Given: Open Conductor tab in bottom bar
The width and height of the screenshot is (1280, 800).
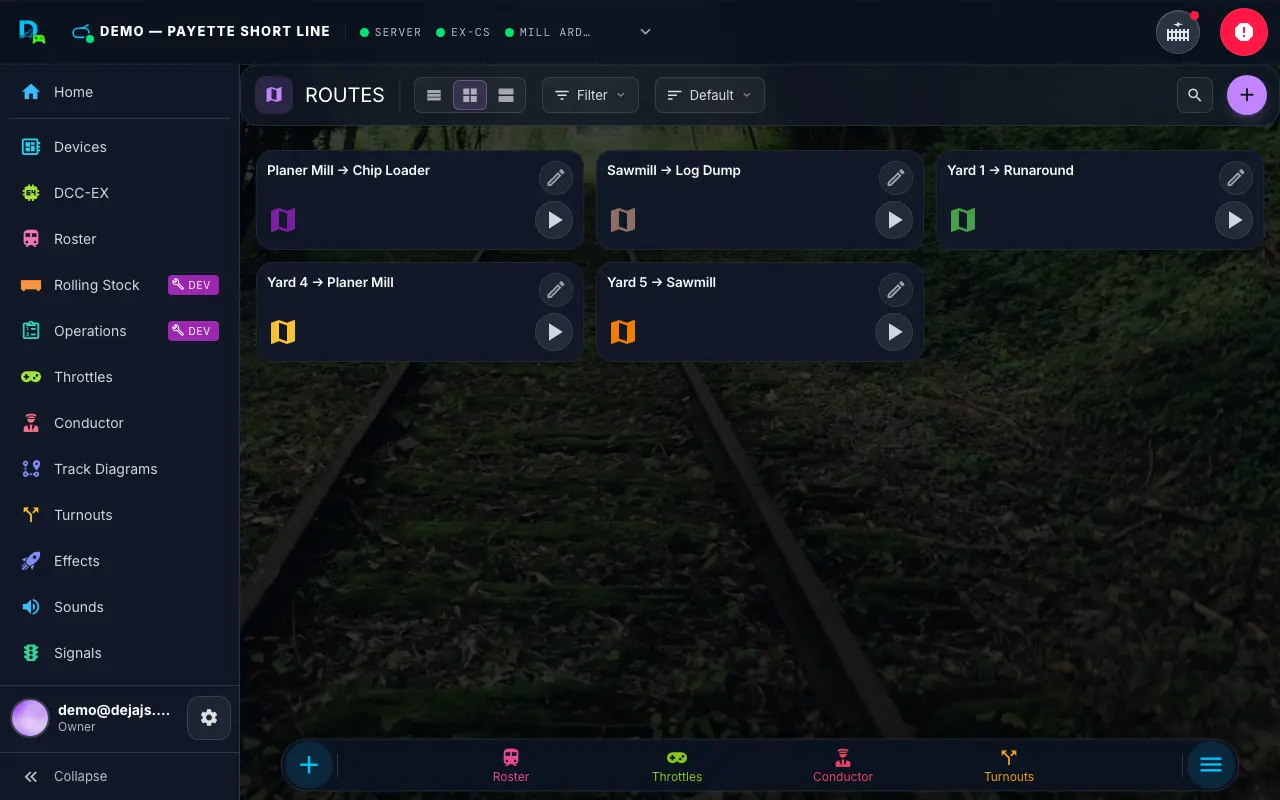Looking at the screenshot, I should [x=843, y=766].
